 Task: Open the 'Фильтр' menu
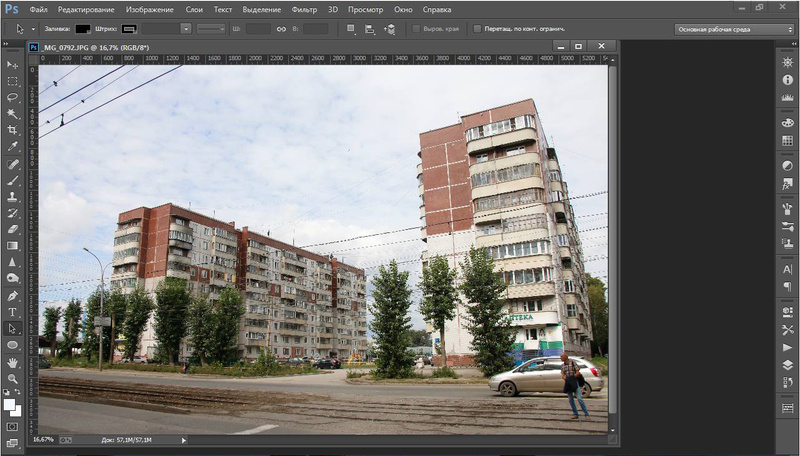(x=304, y=9)
